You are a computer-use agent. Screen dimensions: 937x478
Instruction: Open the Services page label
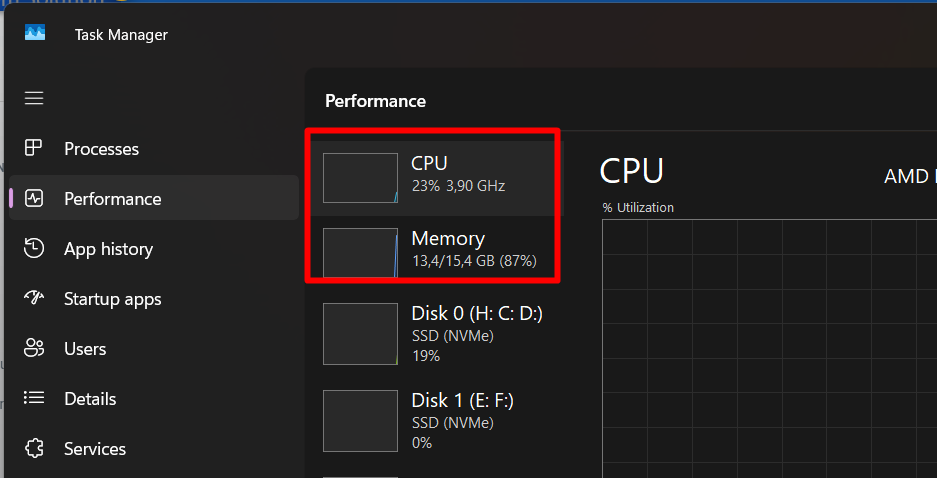coord(95,449)
